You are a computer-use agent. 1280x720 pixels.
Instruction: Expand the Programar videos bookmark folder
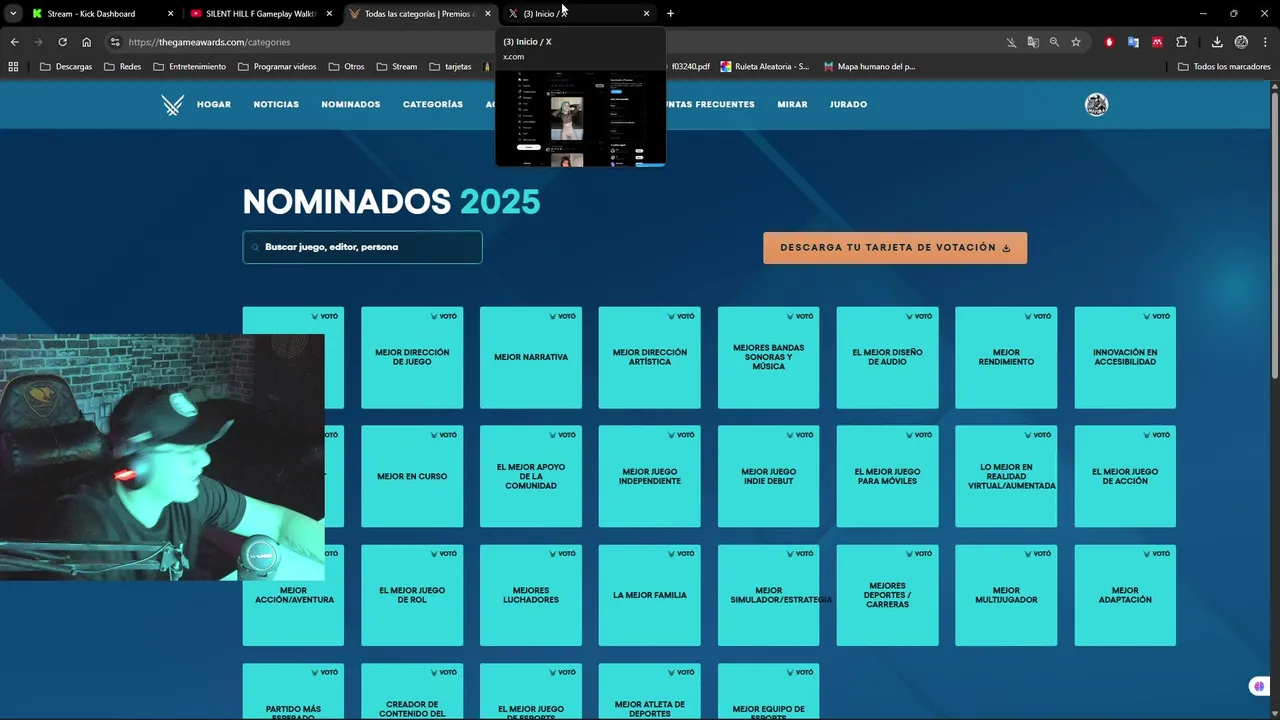pos(277,67)
